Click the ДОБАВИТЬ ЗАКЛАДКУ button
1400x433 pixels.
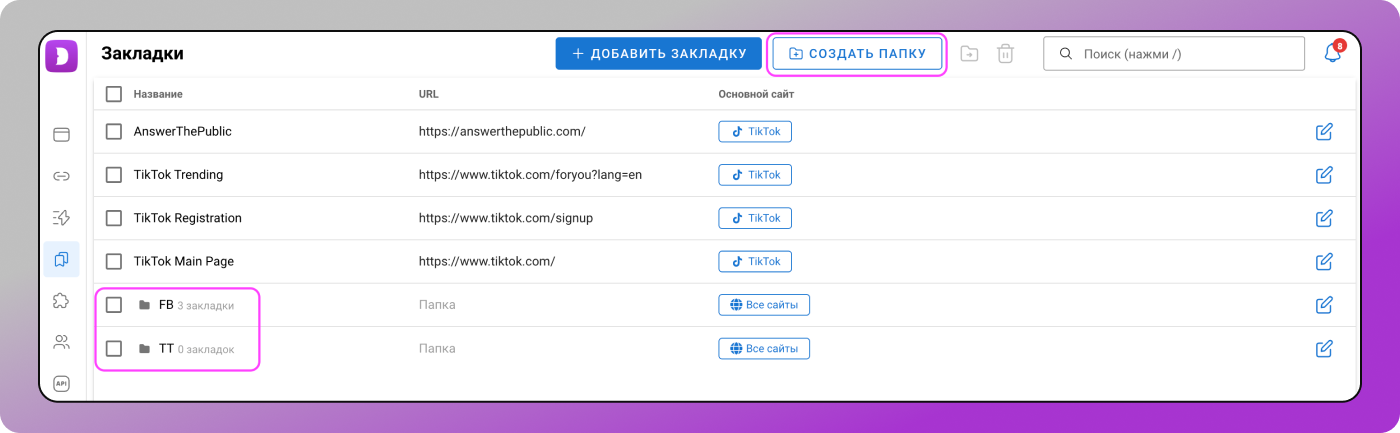coord(659,54)
